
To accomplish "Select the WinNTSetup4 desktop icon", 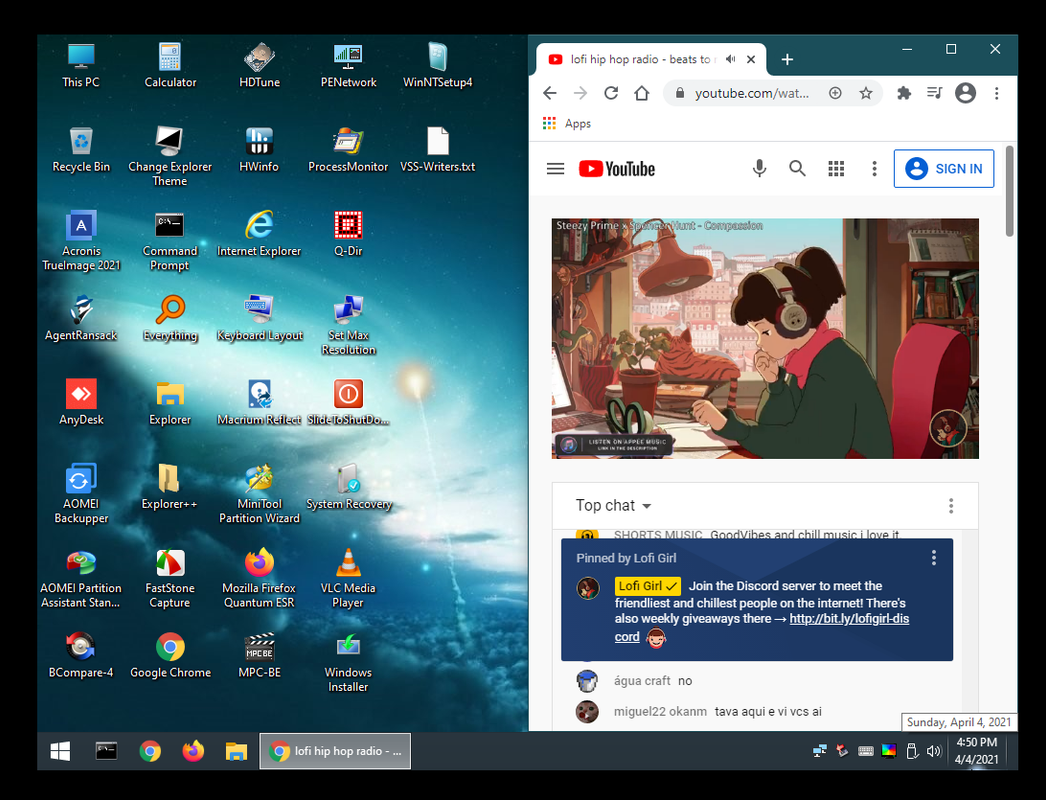I will tap(438, 65).
